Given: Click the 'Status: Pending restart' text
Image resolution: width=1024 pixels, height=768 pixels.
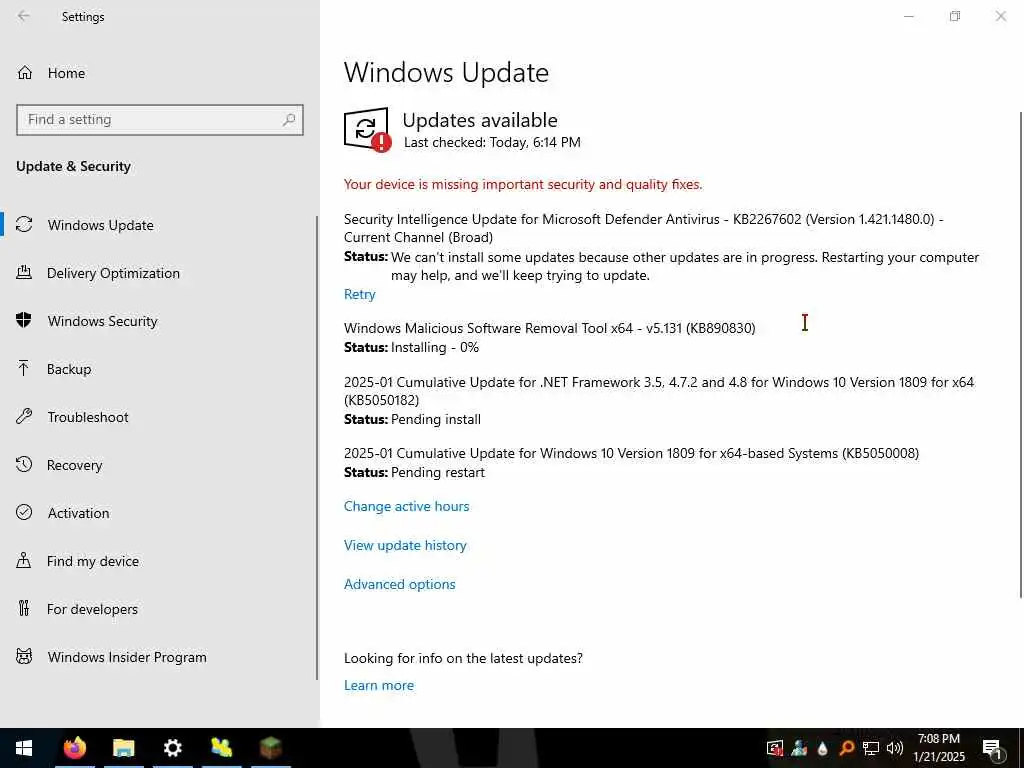Looking at the screenshot, I should (x=415, y=472).
